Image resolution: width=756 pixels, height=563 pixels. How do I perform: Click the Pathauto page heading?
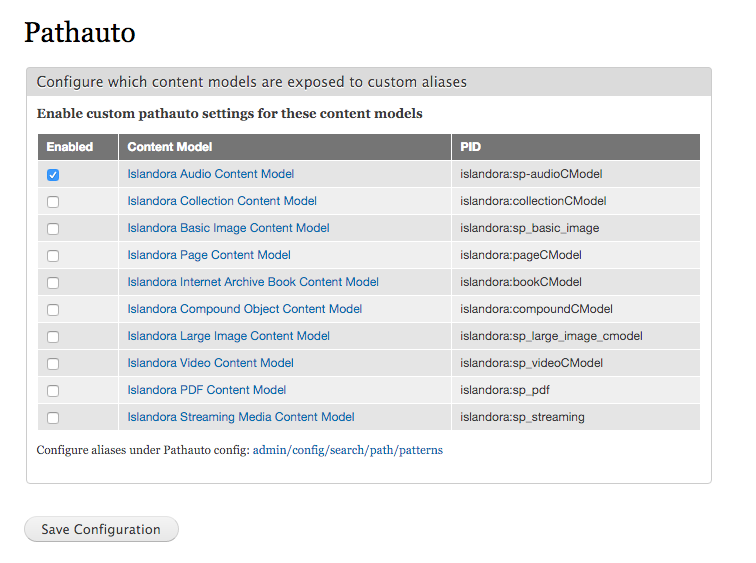[80, 33]
